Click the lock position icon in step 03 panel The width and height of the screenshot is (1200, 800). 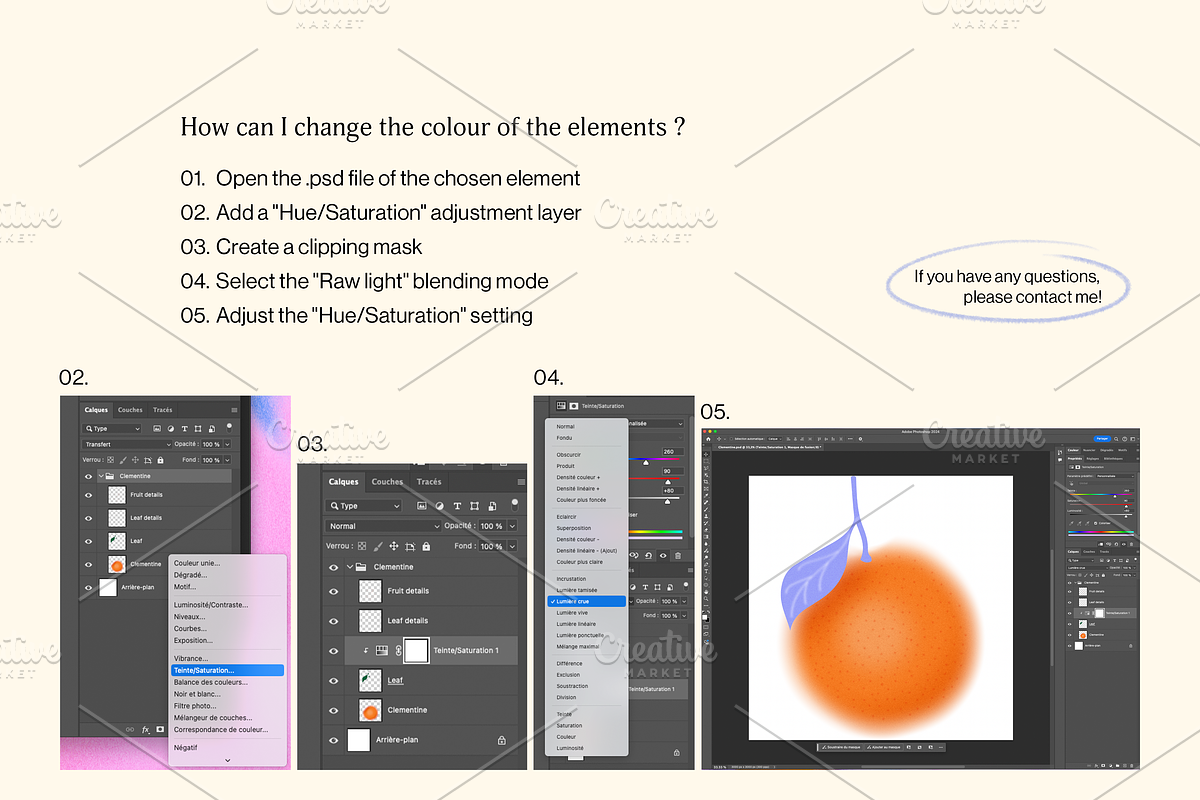394,546
